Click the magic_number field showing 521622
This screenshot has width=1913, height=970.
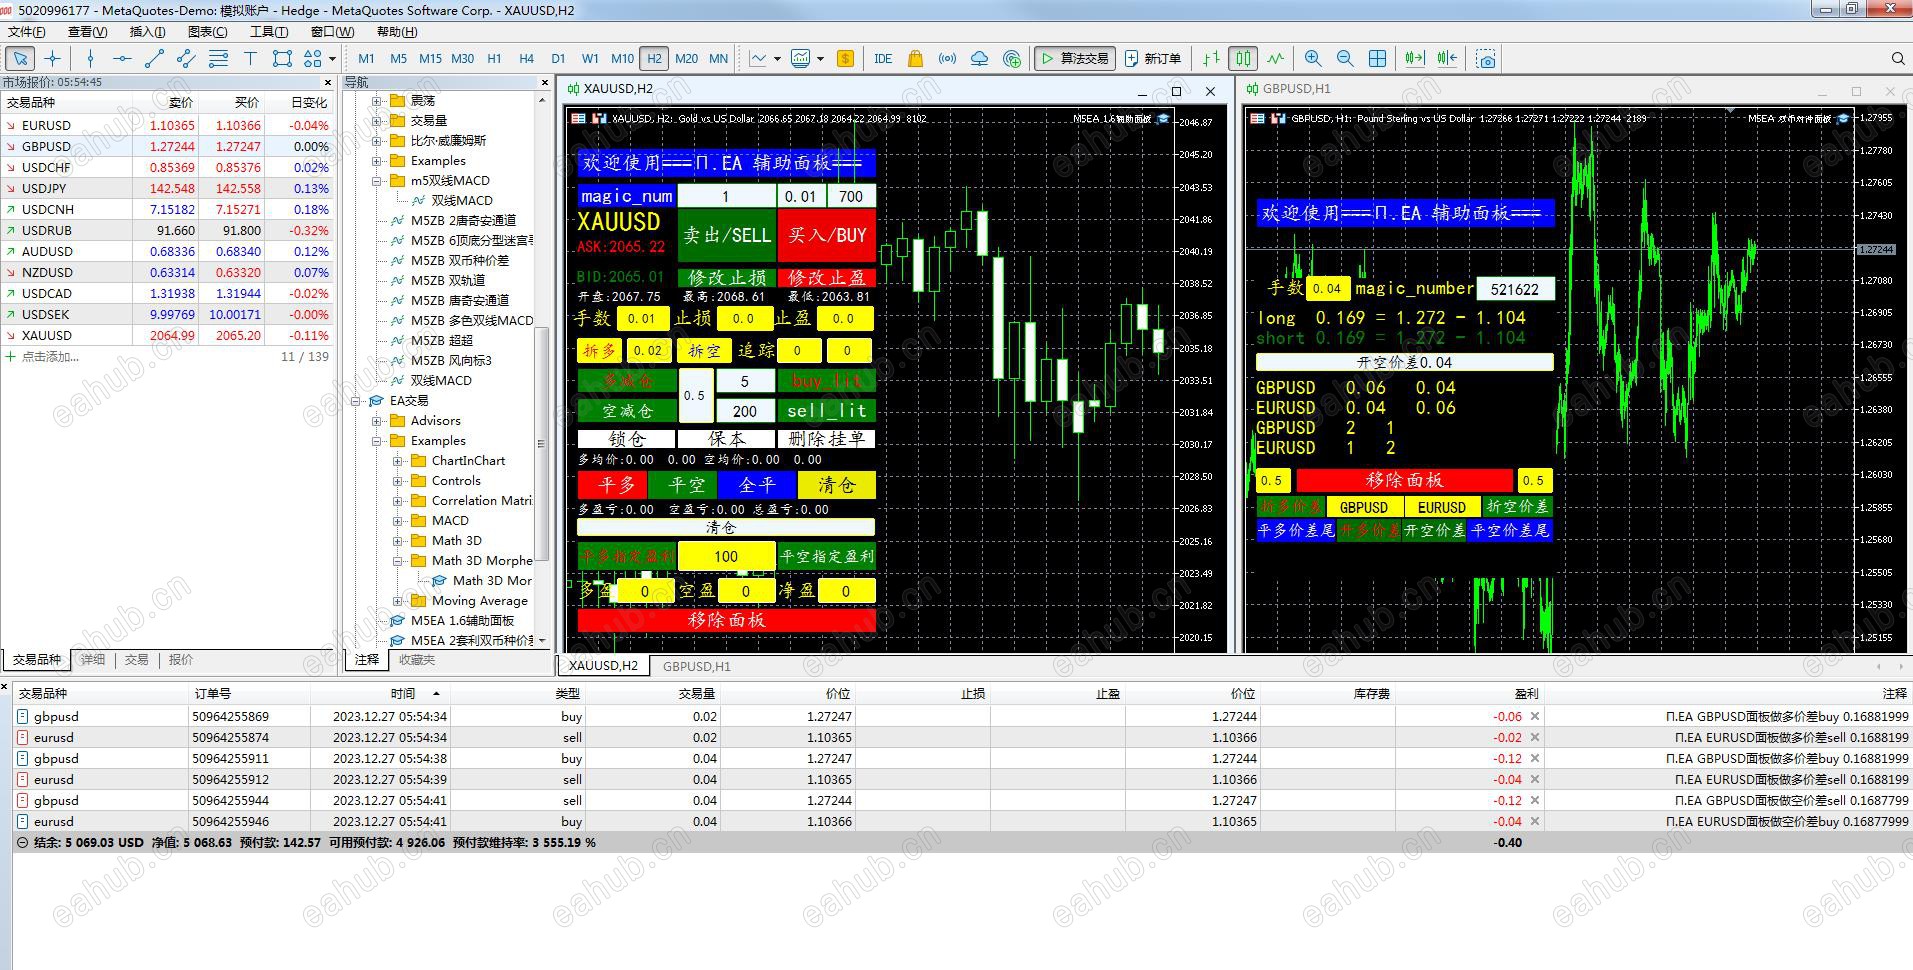pyautogui.click(x=1515, y=289)
